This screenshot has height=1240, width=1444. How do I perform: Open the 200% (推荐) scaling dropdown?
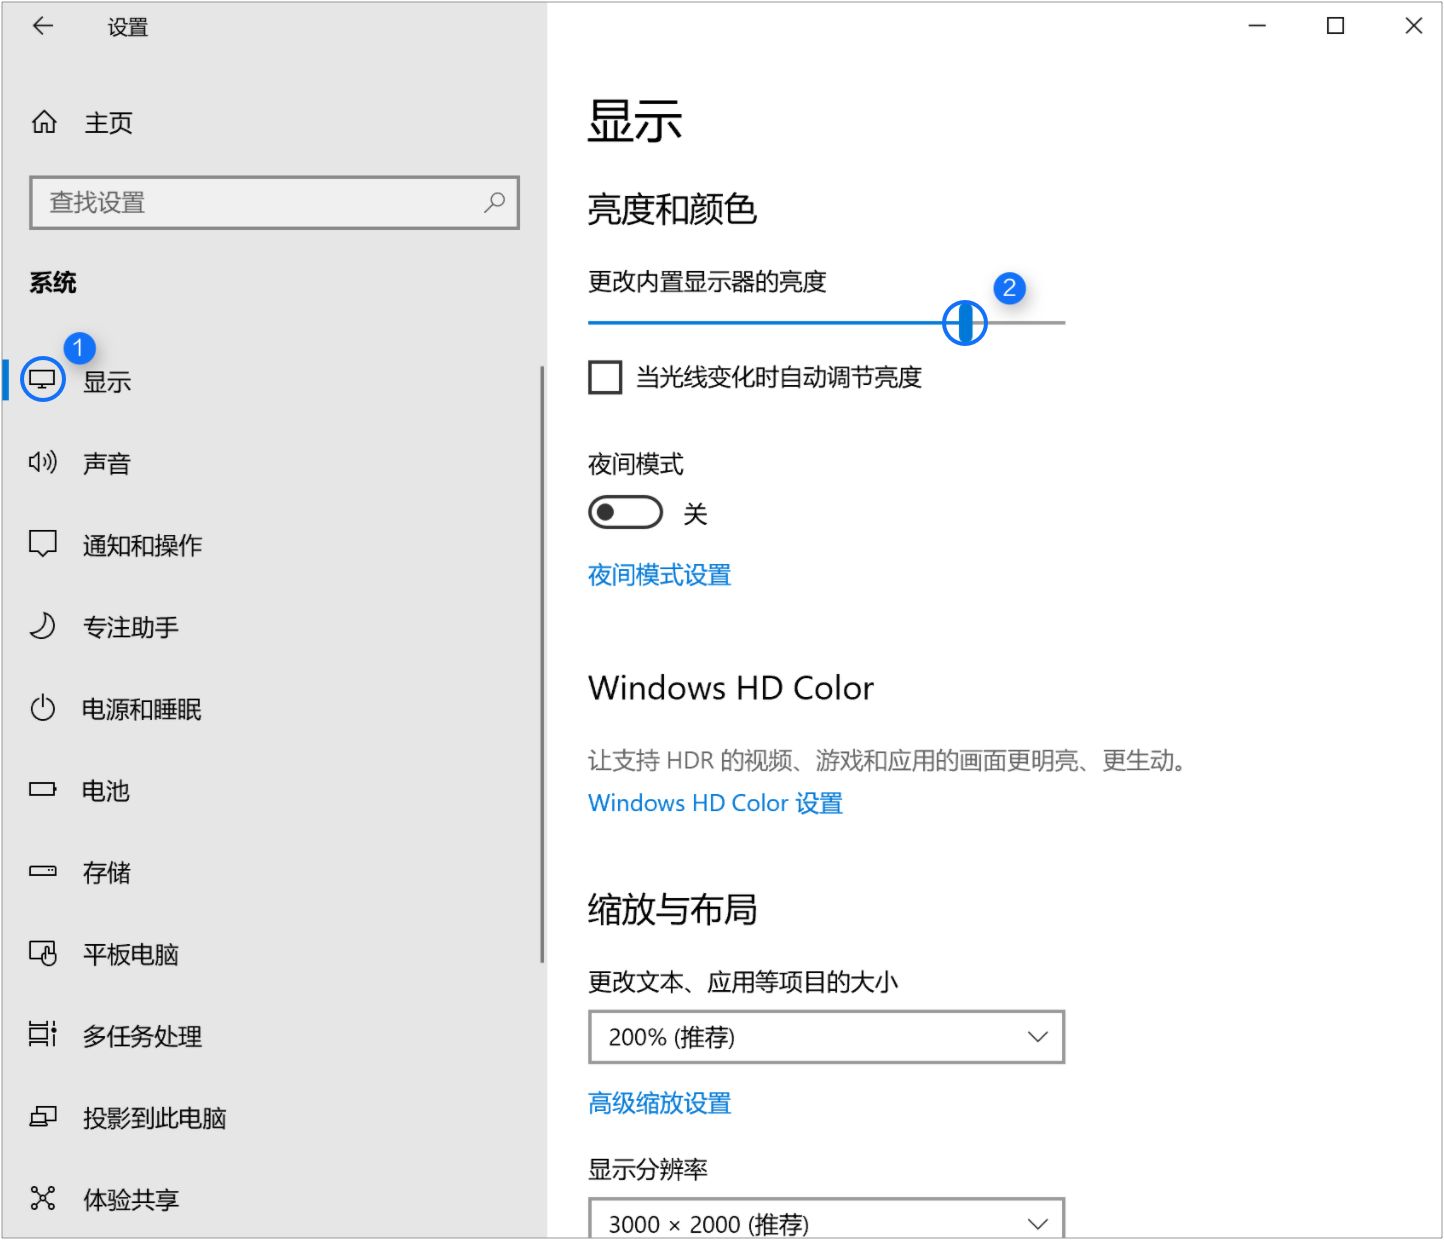click(x=826, y=1037)
